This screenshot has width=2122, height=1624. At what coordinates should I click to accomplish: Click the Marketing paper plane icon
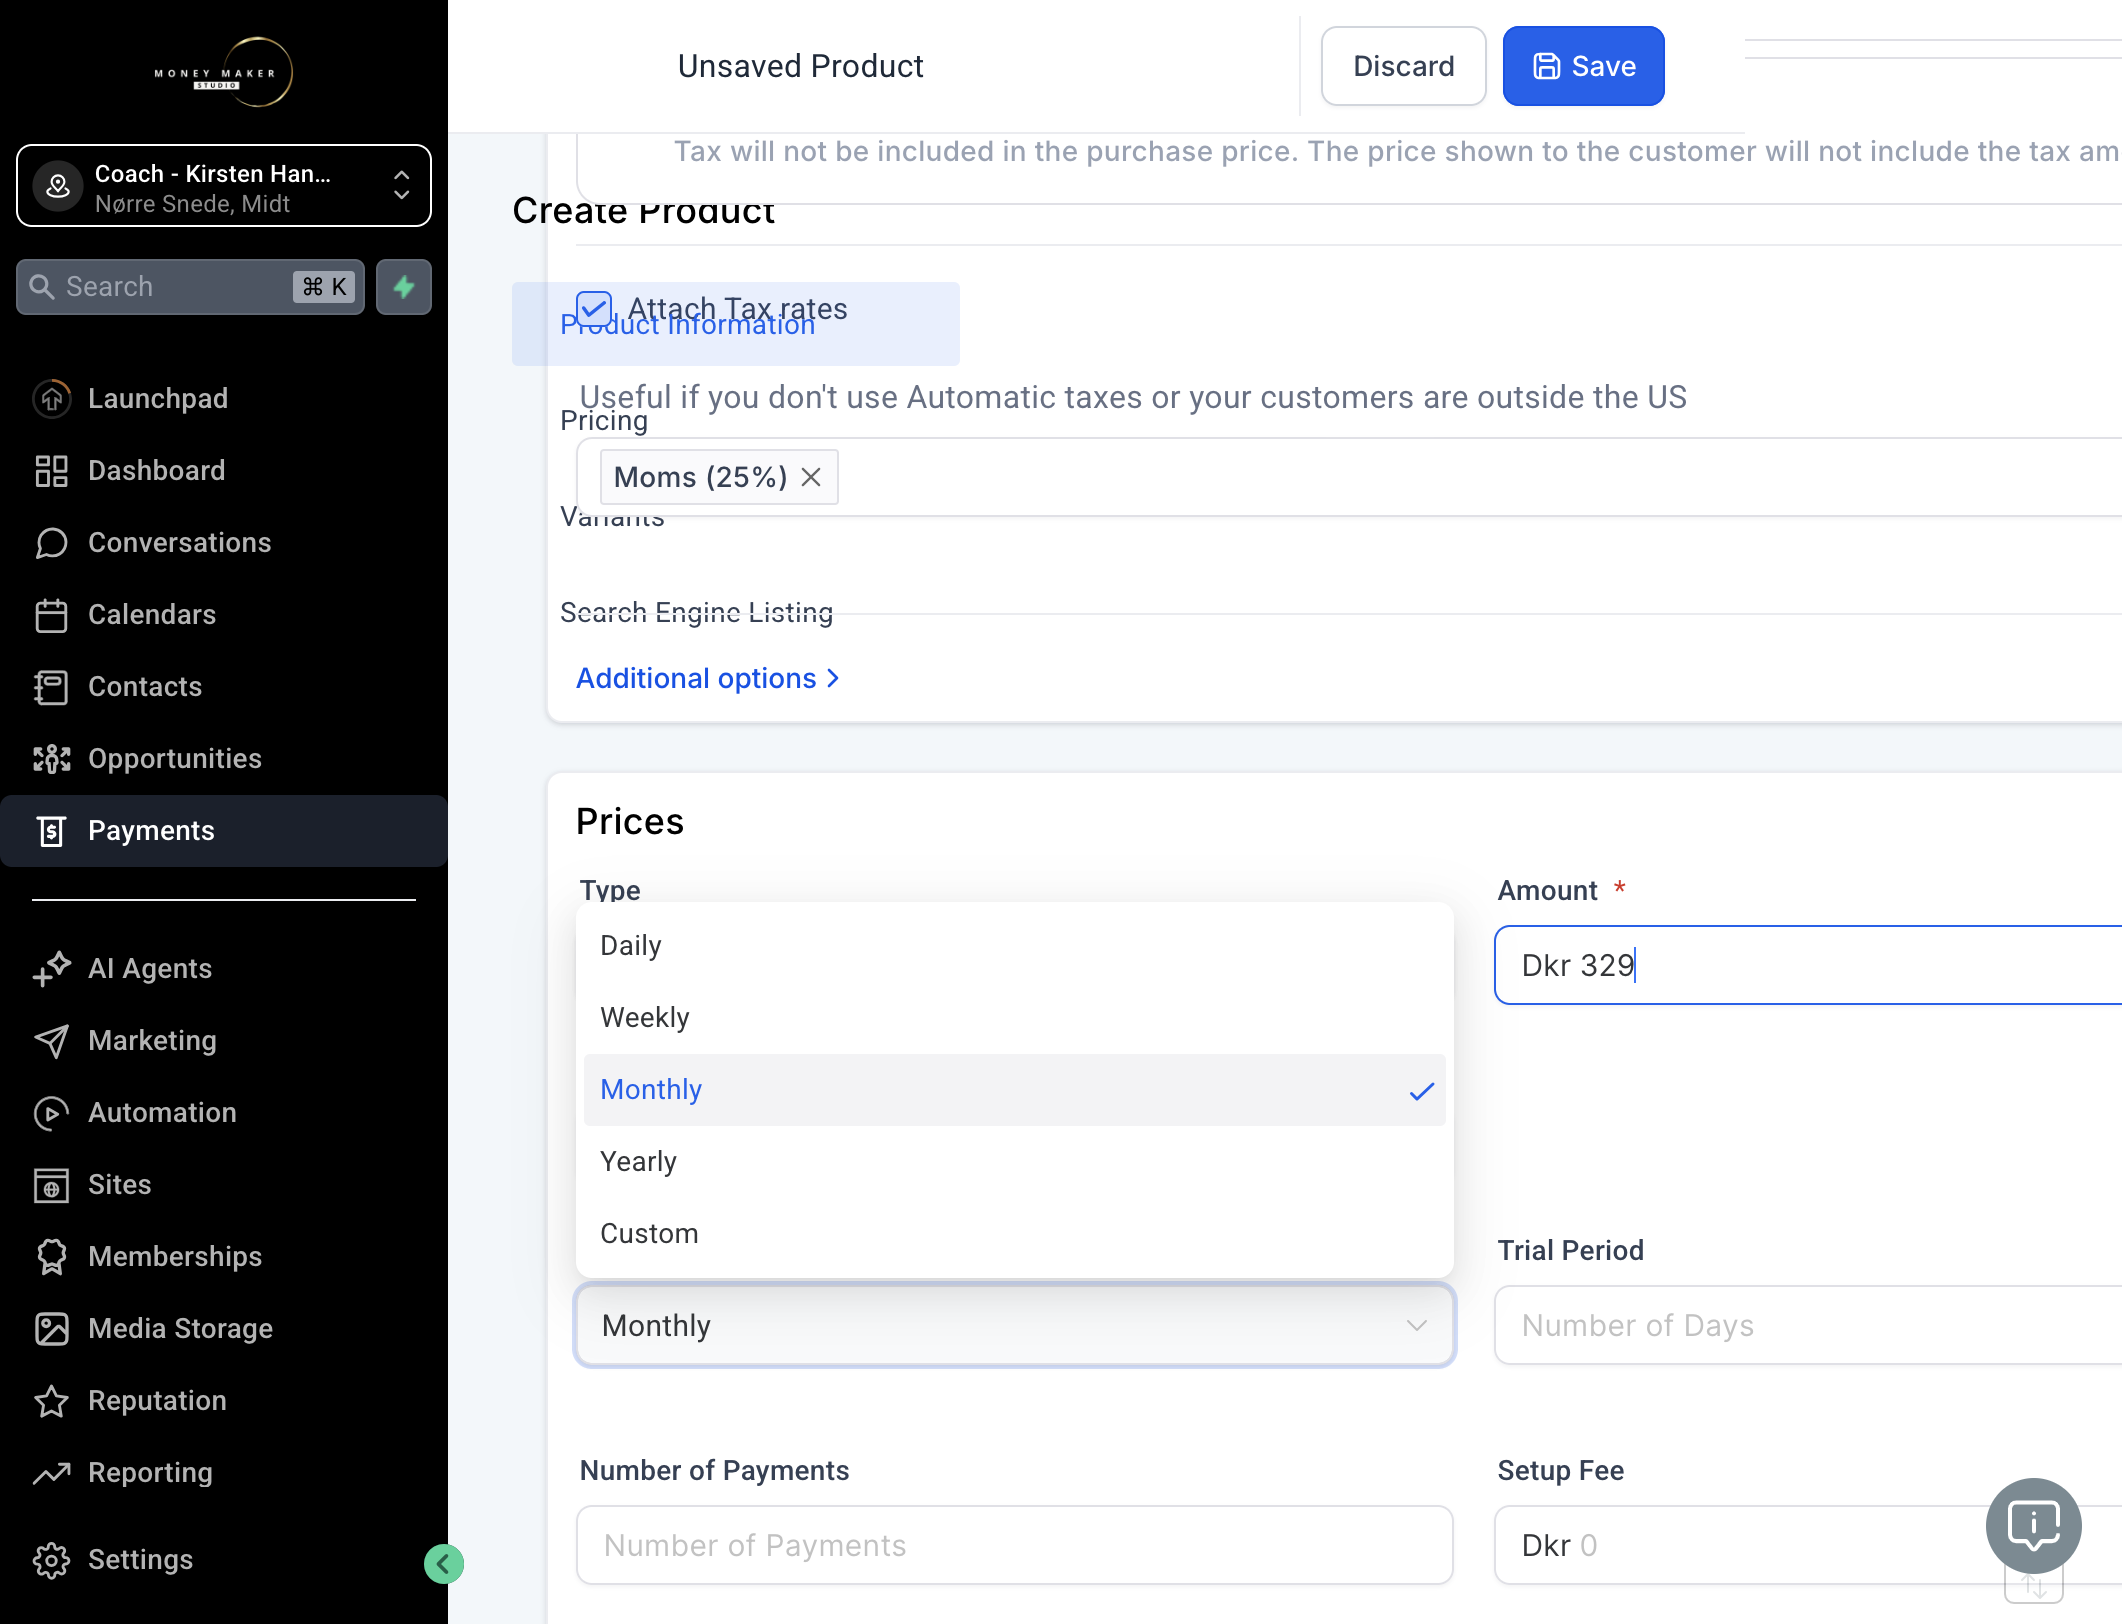52,1040
